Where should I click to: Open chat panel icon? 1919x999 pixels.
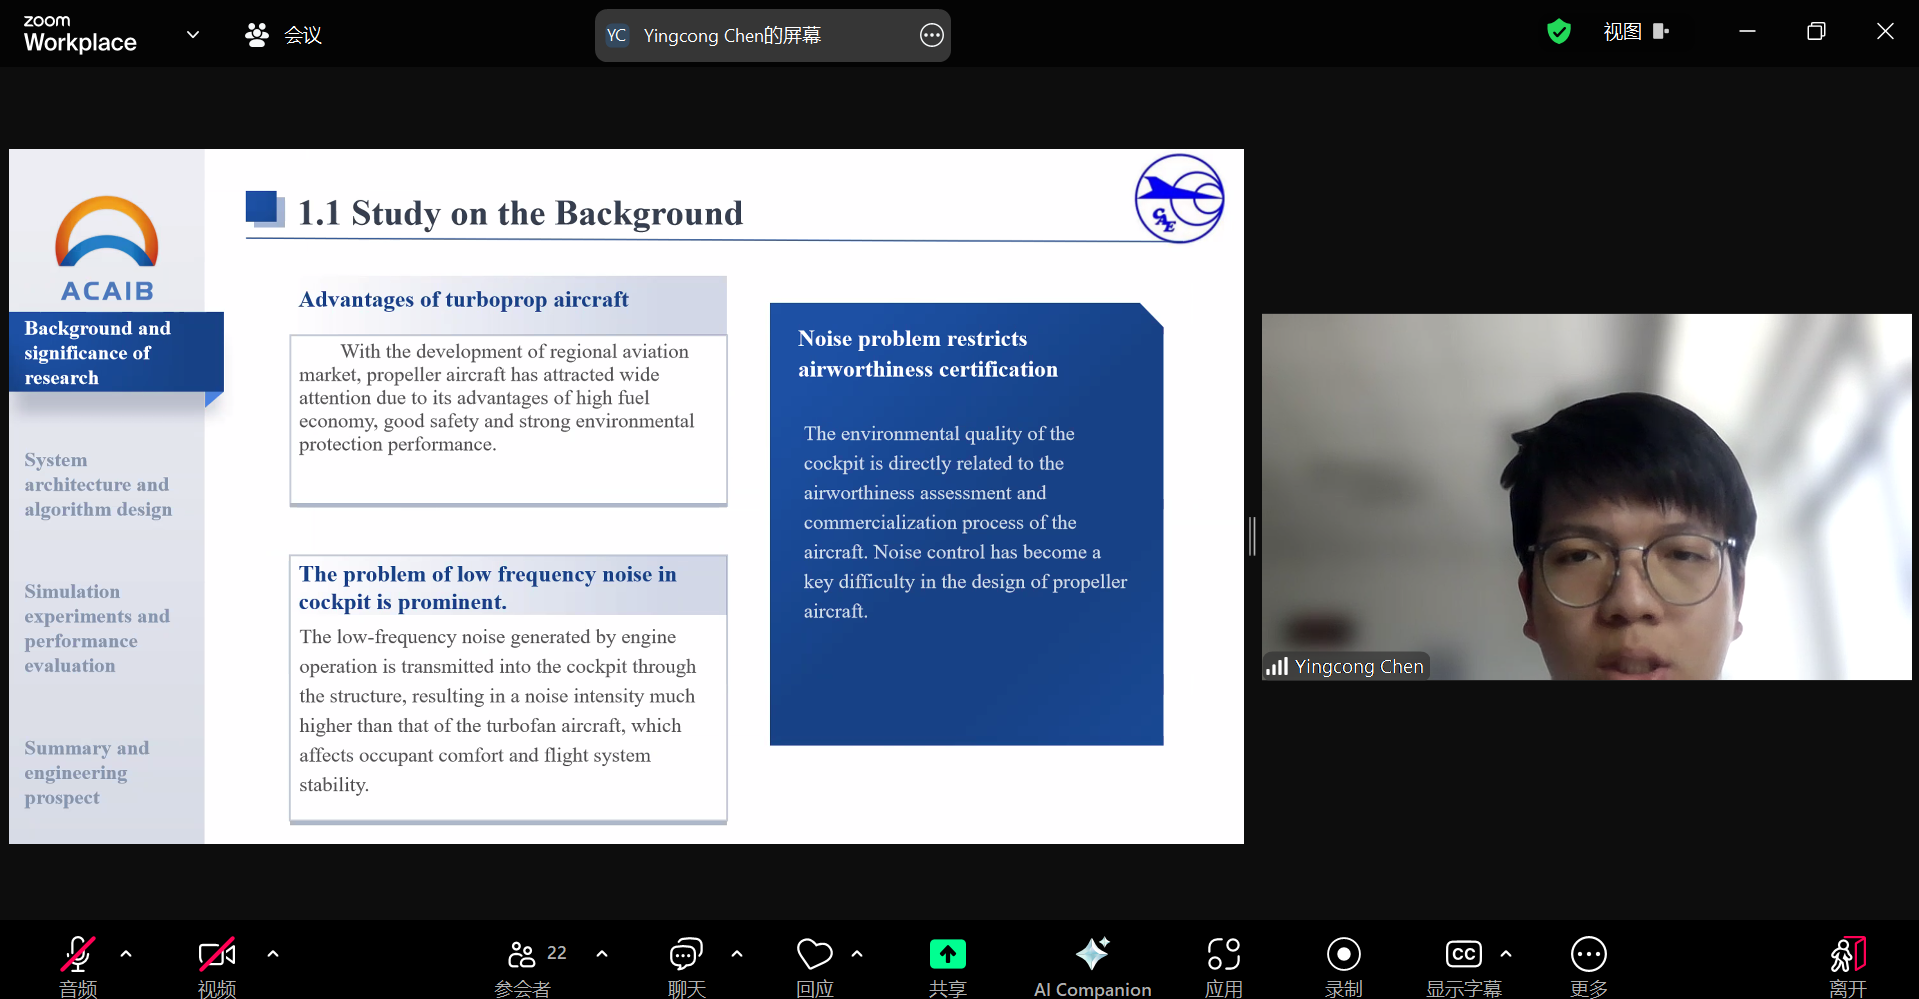[687, 955]
